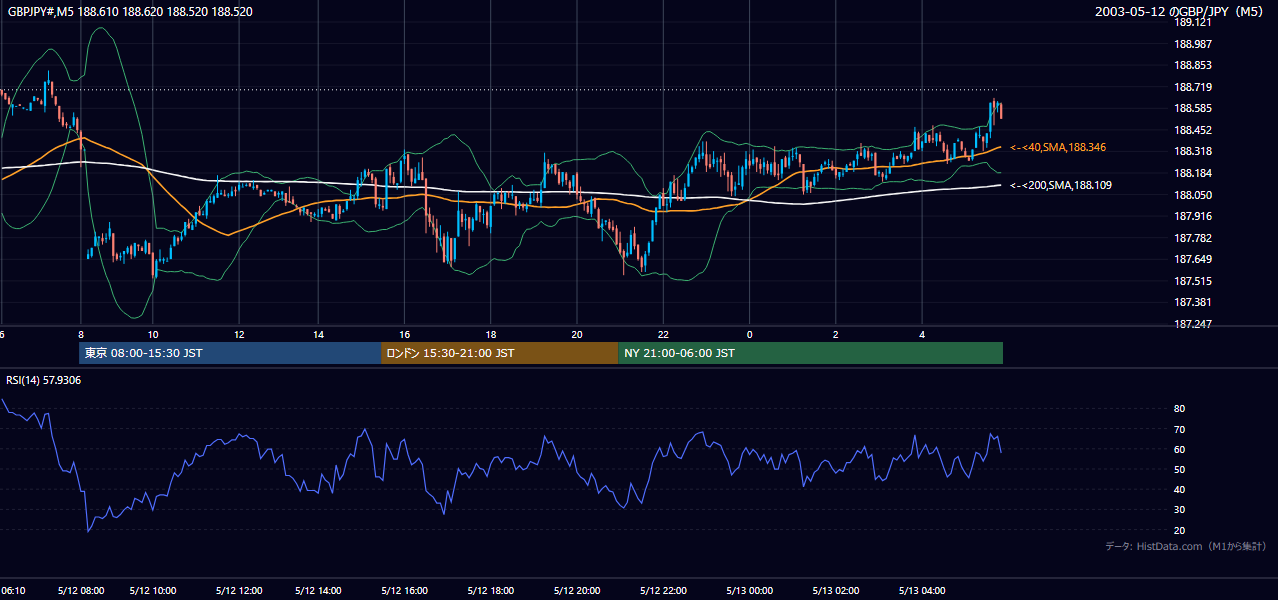Select the ロンドン 15:30-21:00 JST session bar
1278x600 pixels.
click(x=499, y=353)
